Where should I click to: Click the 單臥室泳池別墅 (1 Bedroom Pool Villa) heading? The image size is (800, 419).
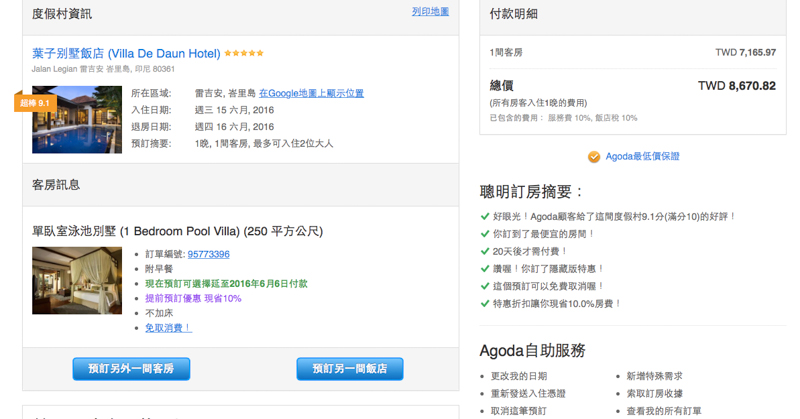pos(178,231)
